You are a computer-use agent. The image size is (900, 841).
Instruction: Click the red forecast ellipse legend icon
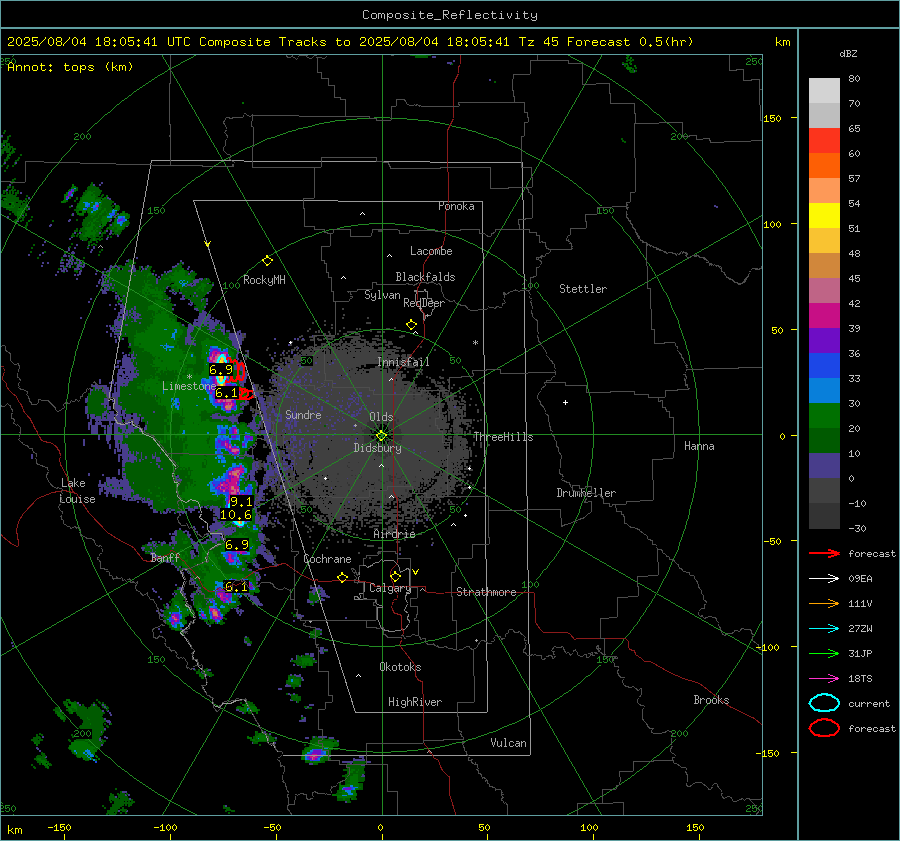[x=824, y=728]
